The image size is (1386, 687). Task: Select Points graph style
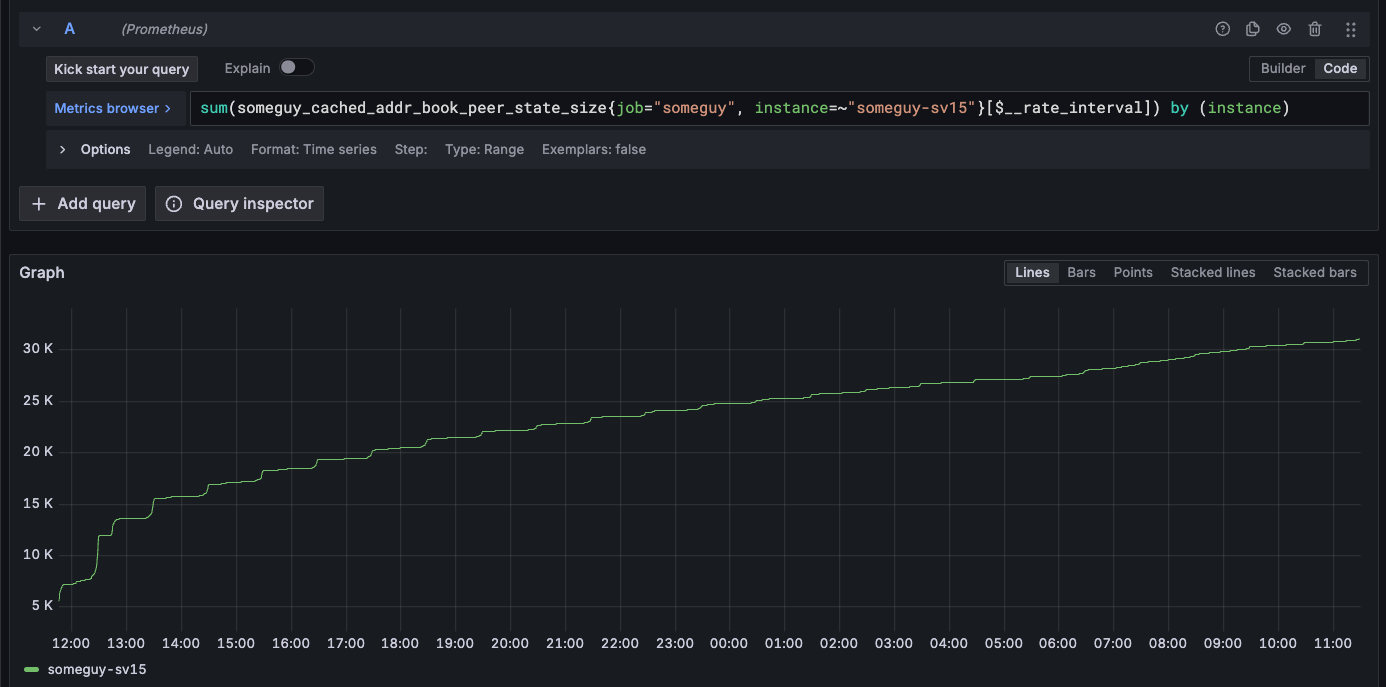pos(1133,272)
